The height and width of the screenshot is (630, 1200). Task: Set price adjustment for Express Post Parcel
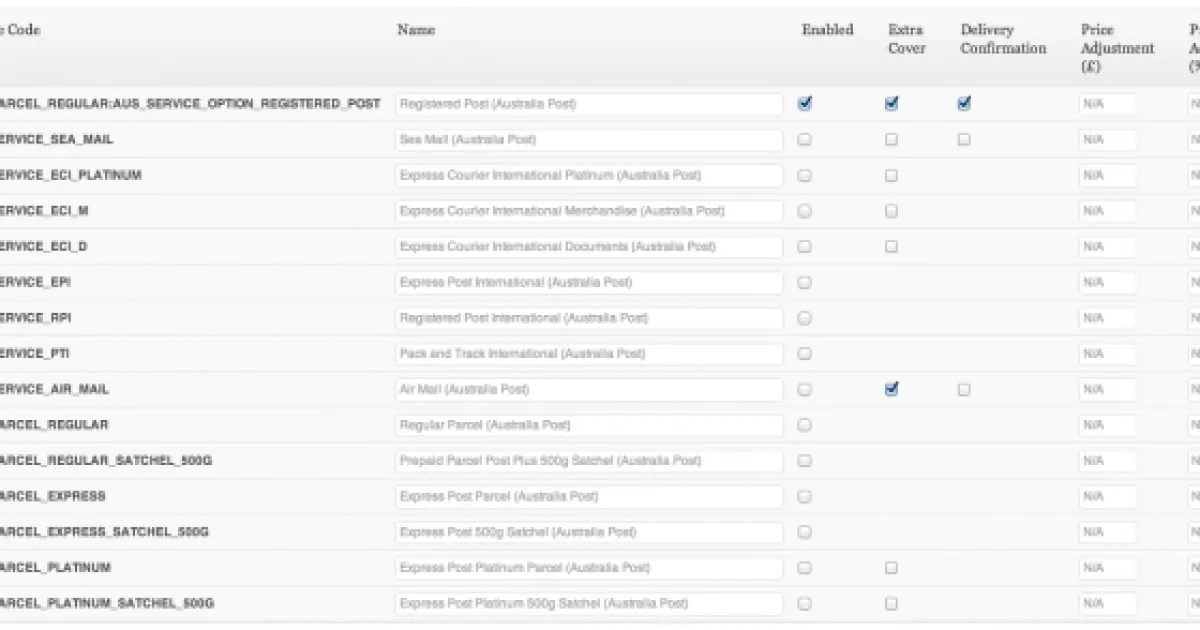1107,497
